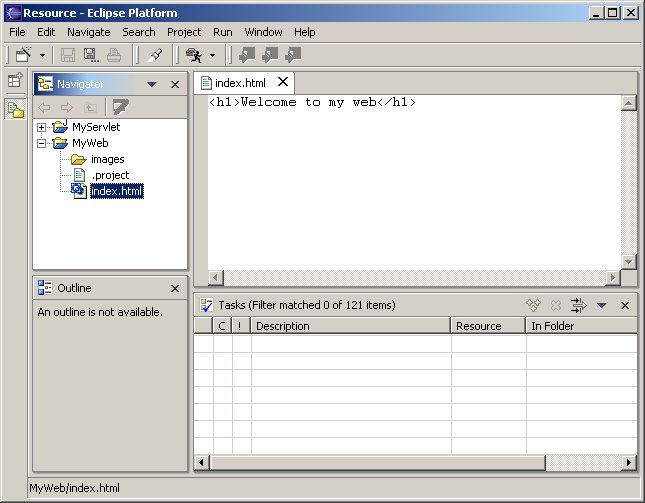This screenshot has width=645, height=503.
Task: Select the images folder in Navigator
Action: (107, 159)
